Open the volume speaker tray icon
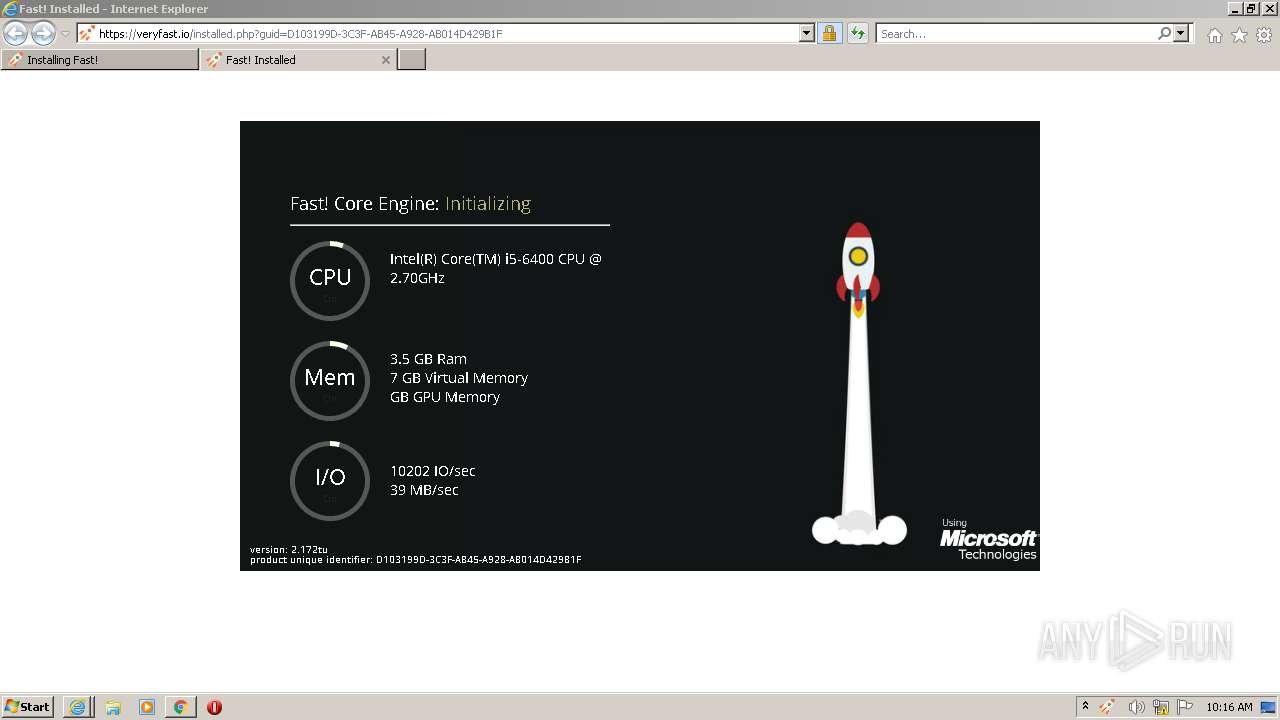This screenshot has width=1280, height=720. [1135, 707]
